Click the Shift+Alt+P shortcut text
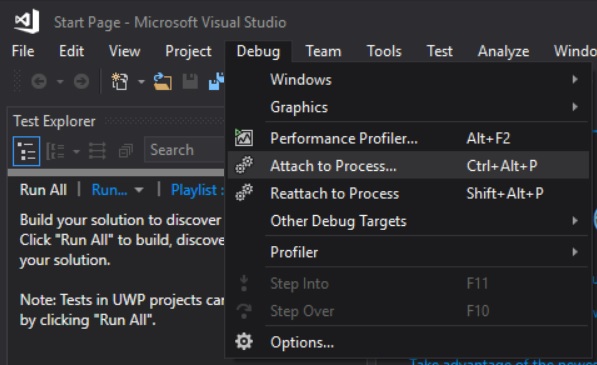 505,193
